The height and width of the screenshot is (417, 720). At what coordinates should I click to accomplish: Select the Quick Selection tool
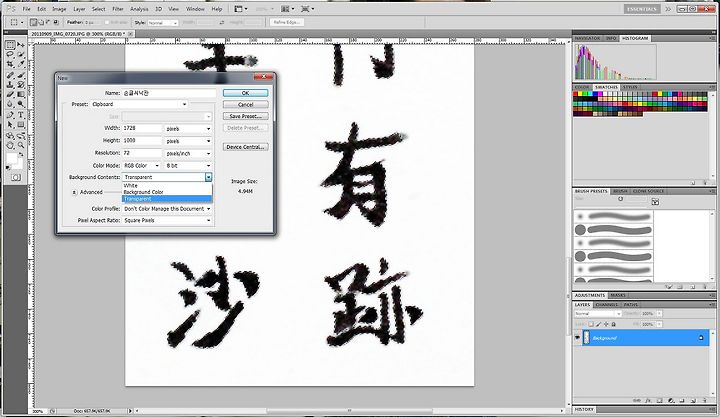[21, 54]
